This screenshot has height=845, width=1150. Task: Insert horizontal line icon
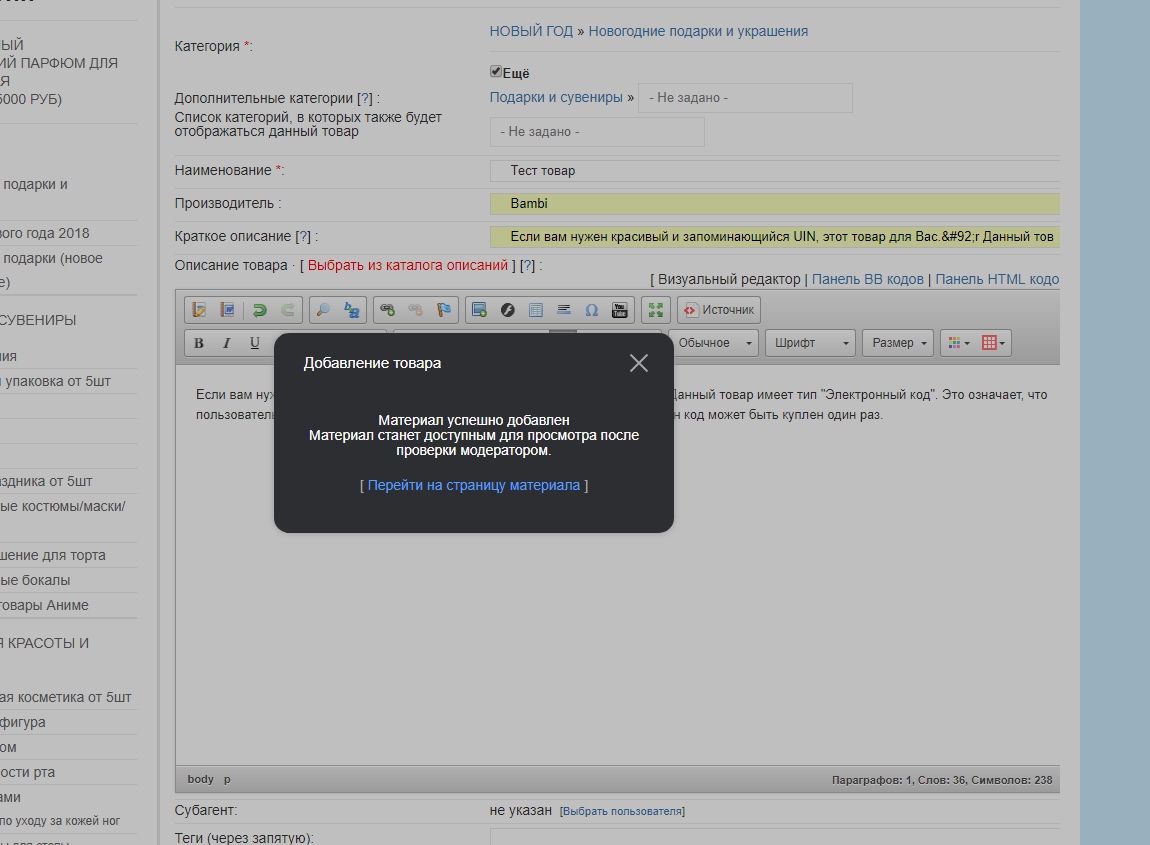point(563,310)
